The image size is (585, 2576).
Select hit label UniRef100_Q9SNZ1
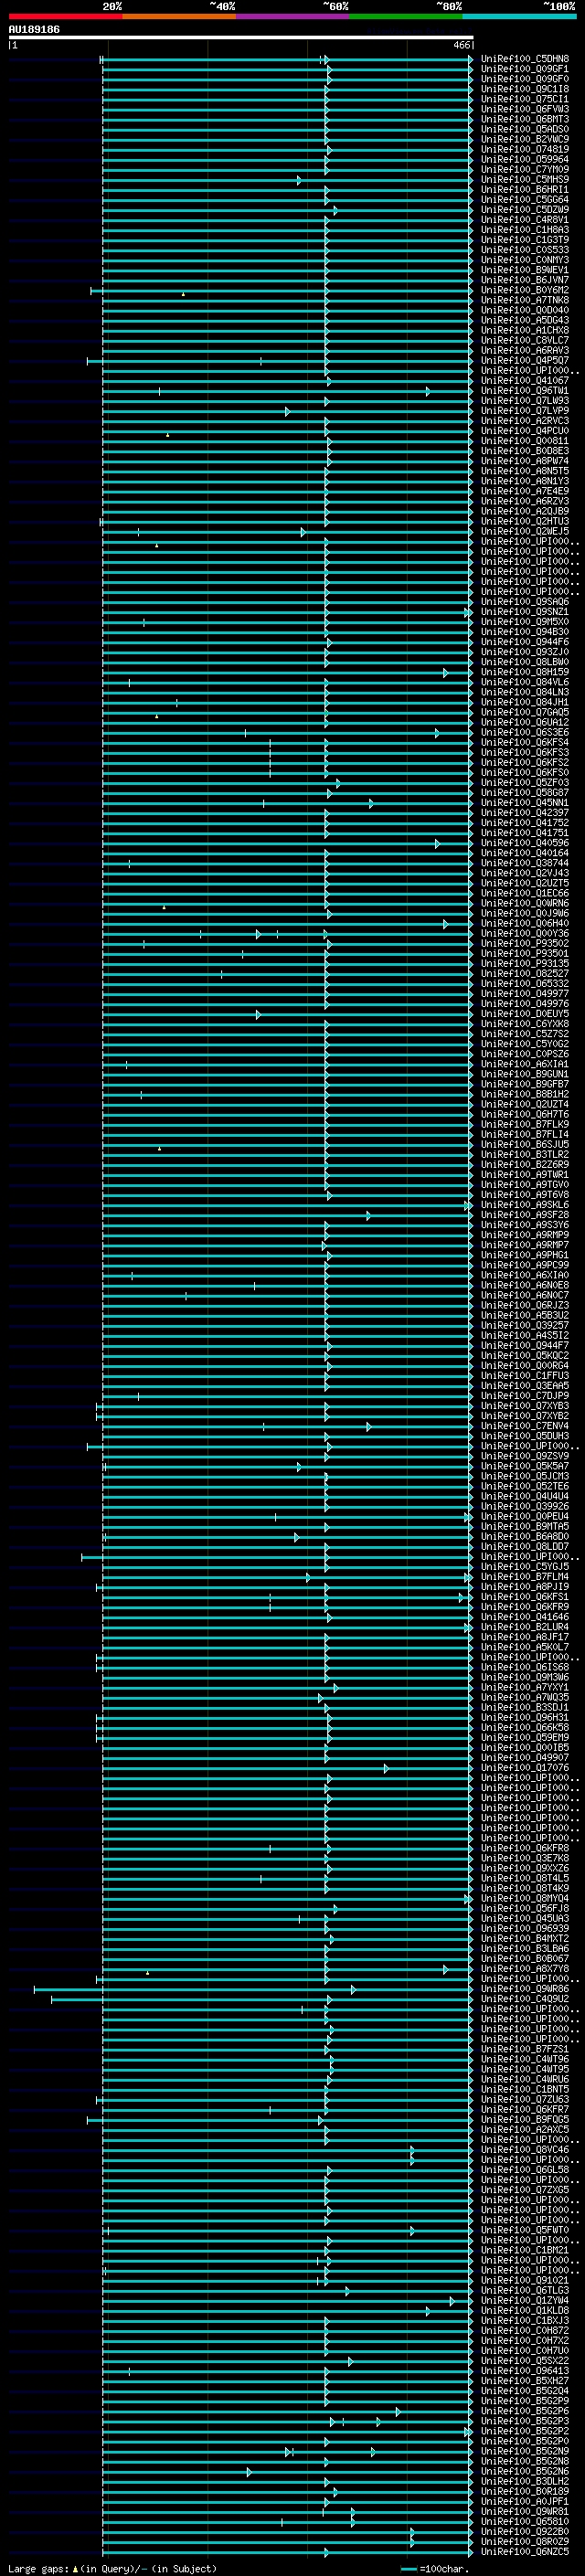click(x=525, y=612)
